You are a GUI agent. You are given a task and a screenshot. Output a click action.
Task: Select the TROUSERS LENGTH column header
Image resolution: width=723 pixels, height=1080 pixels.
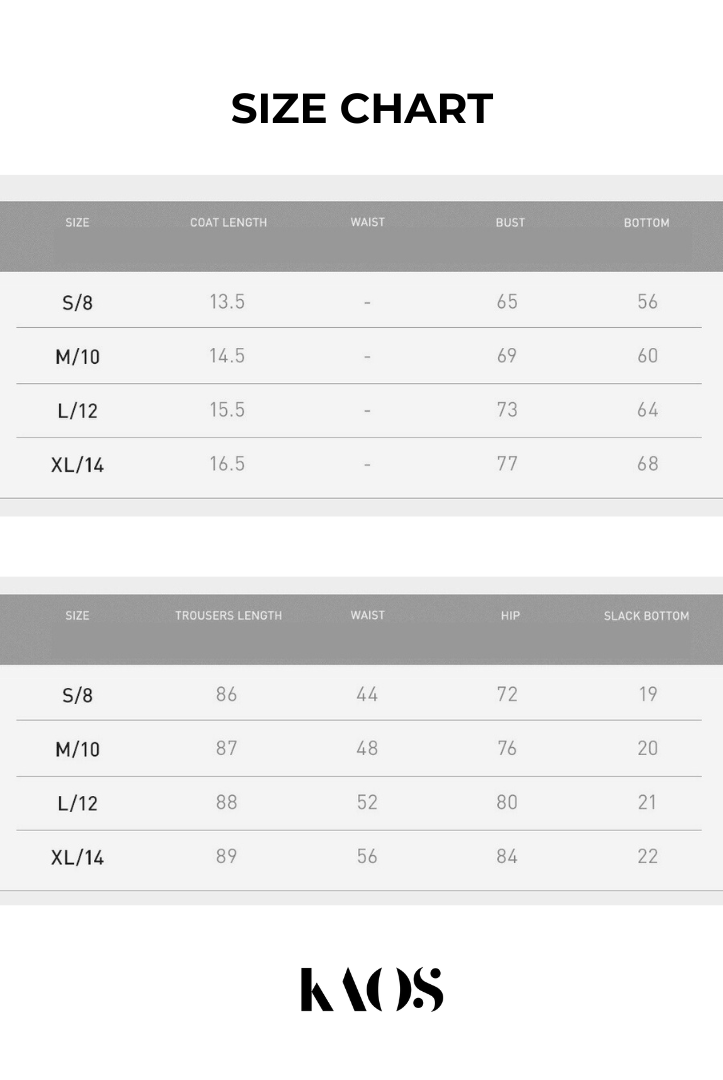228,615
